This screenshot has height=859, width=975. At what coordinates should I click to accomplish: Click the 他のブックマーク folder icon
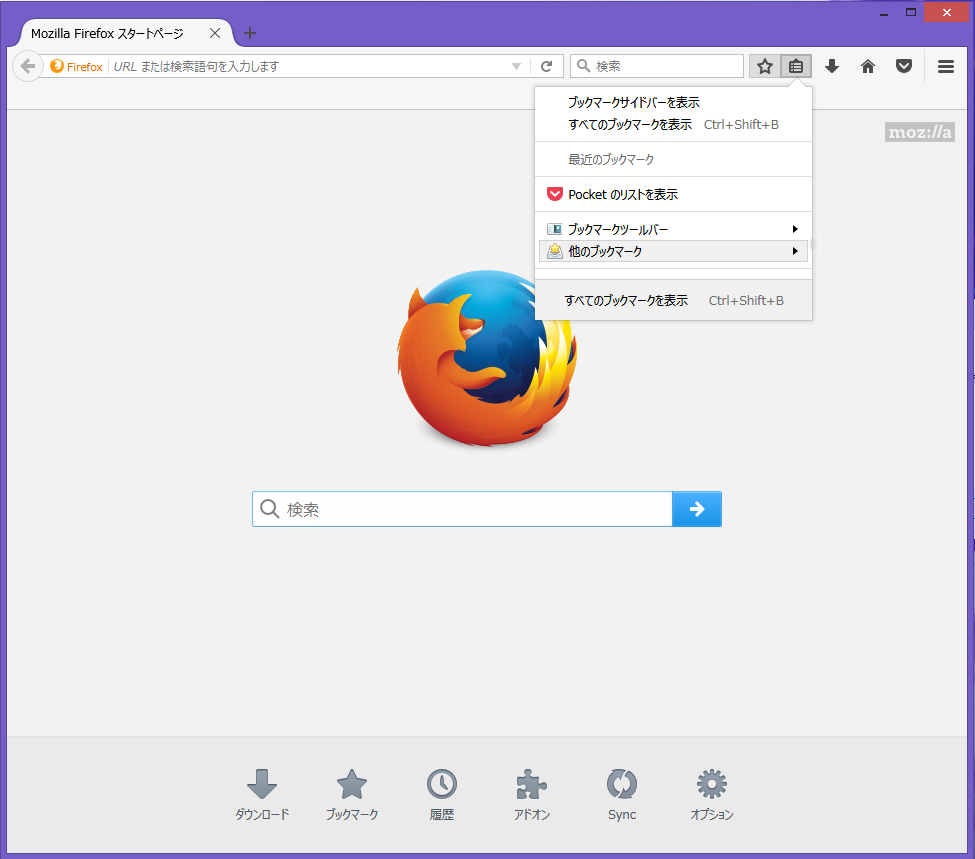pyautogui.click(x=555, y=251)
